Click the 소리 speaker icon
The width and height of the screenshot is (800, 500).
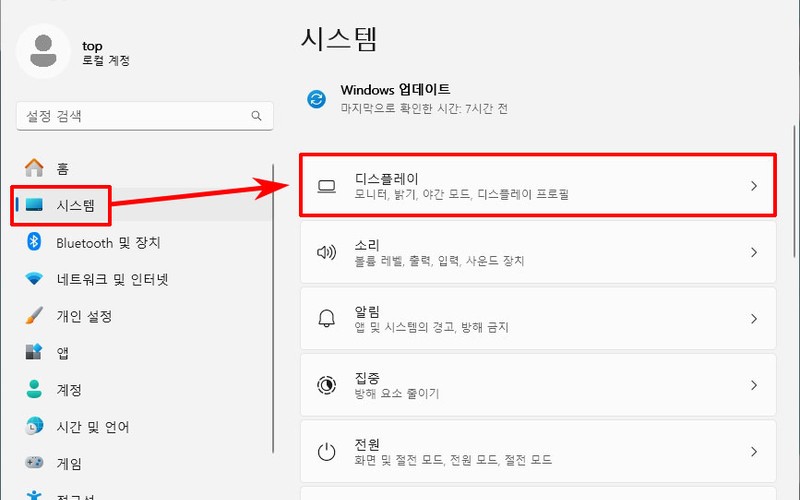(327, 252)
